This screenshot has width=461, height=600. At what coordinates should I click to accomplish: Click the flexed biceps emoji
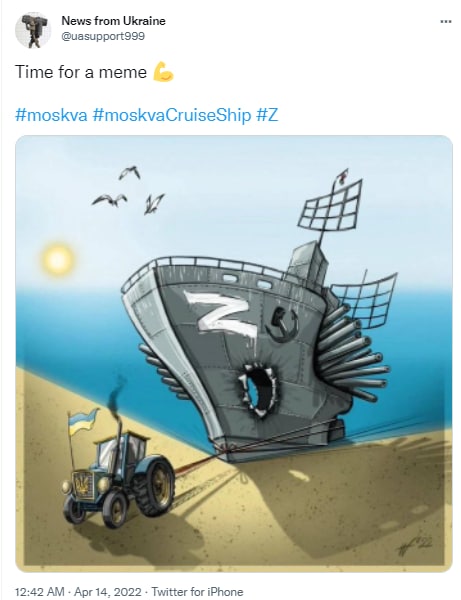point(163,72)
